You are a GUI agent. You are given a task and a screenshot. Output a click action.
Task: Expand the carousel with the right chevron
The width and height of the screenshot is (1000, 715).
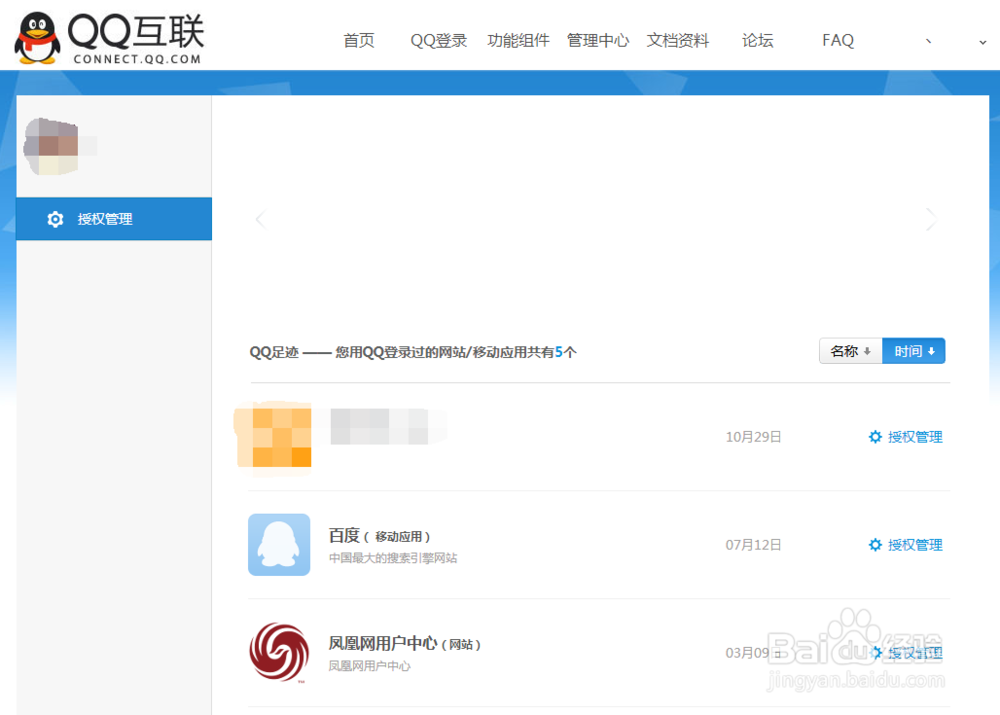pos(930,219)
